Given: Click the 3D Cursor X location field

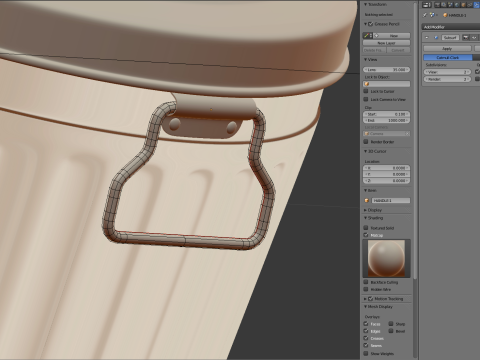Looking at the screenshot, I should (x=387, y=168).
